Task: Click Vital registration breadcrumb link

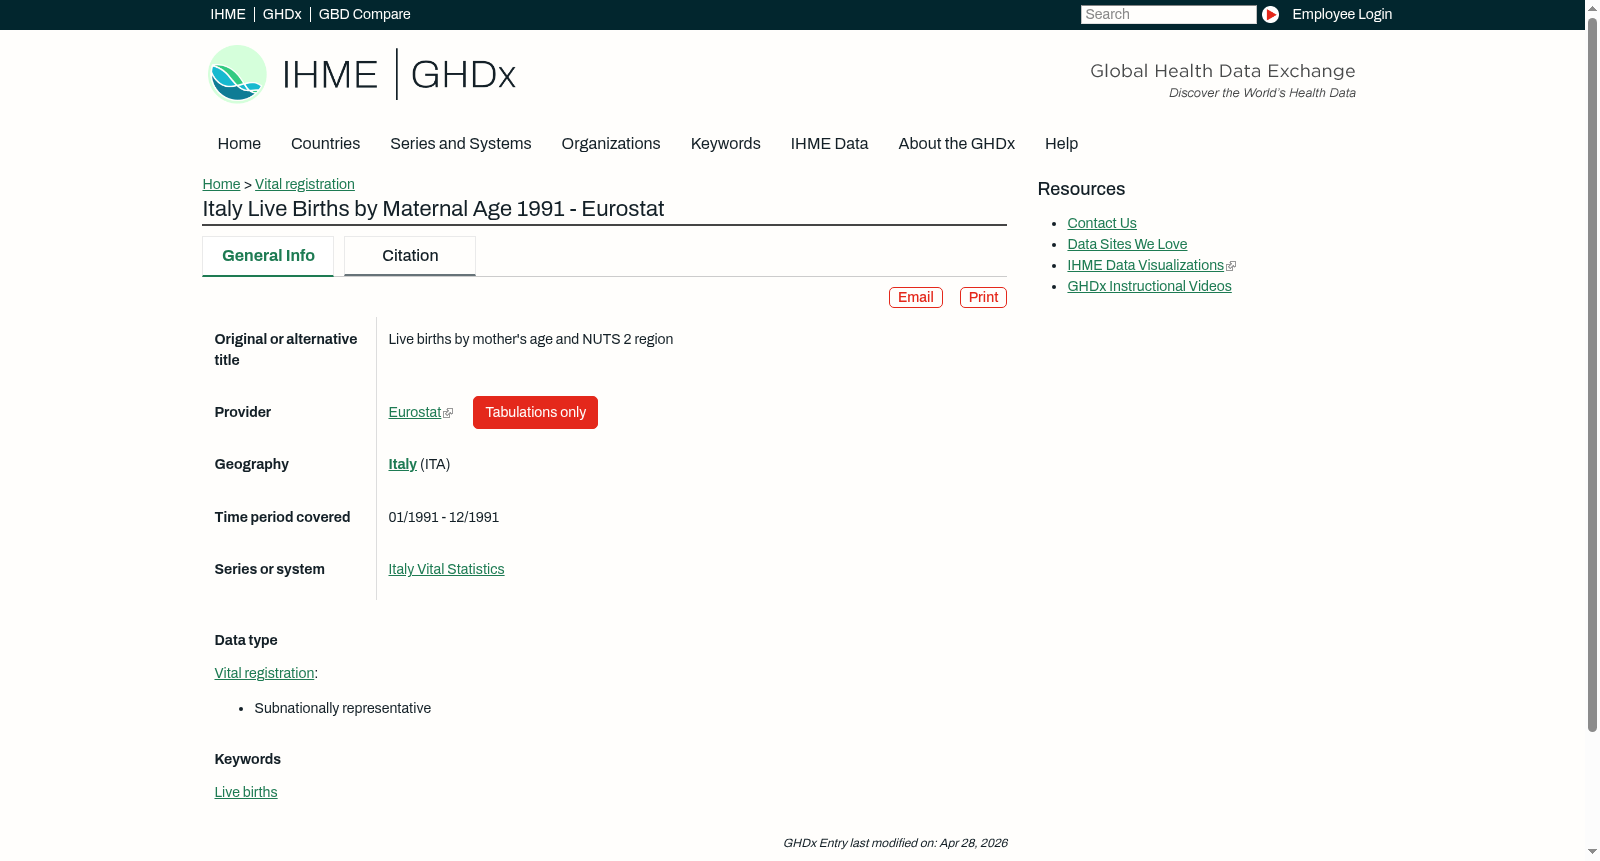Action: coord(305,184)
